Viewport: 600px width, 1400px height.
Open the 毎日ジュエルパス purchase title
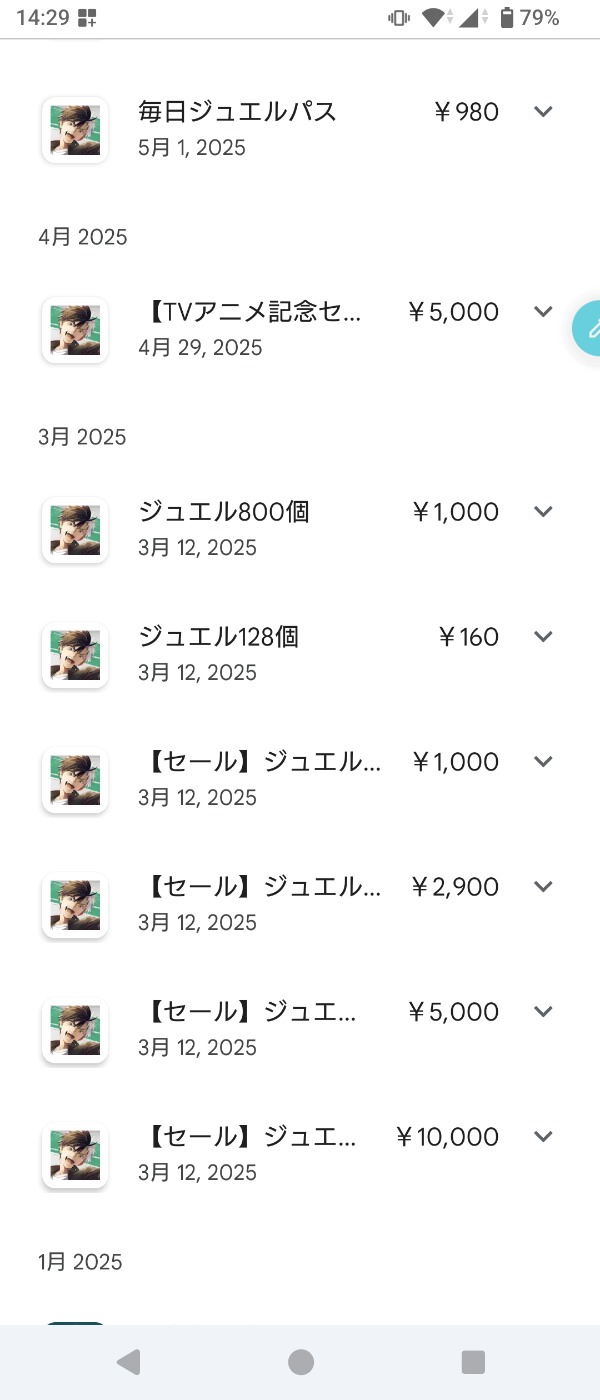click(237, 112)
